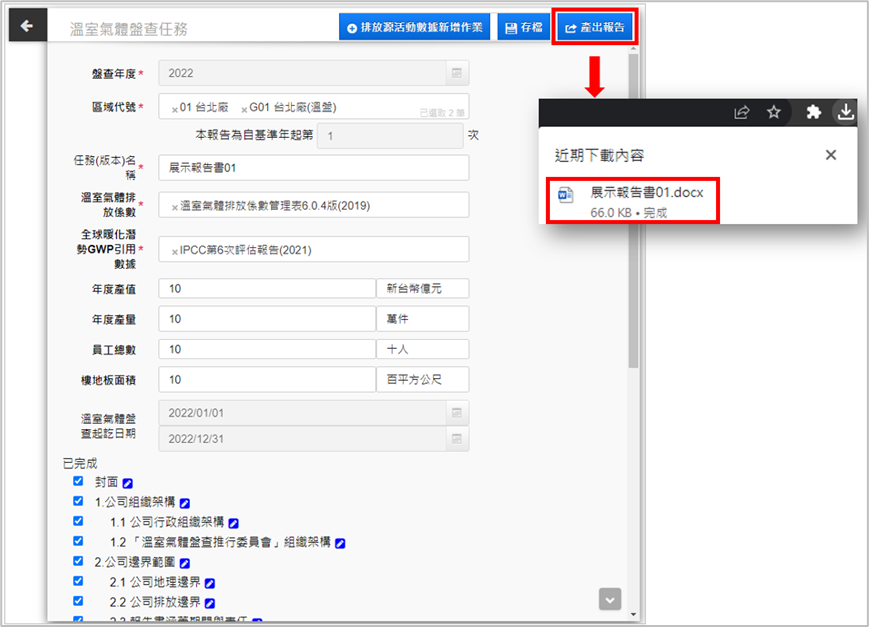
Task: Toggle the 1.公司組織架構 checkbox
Action: 78,501
